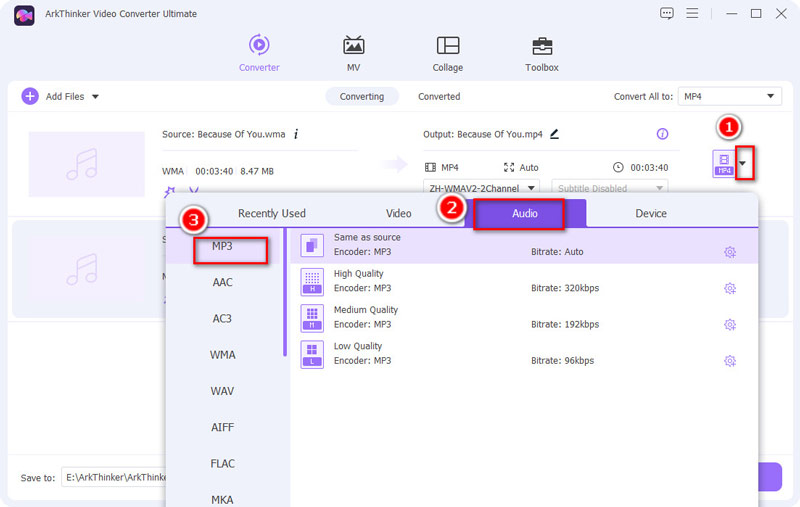Open settings gear for Medium Quality preset
Image resolution: width=800 pixels, height=507 pixels.
click(730, 324)
